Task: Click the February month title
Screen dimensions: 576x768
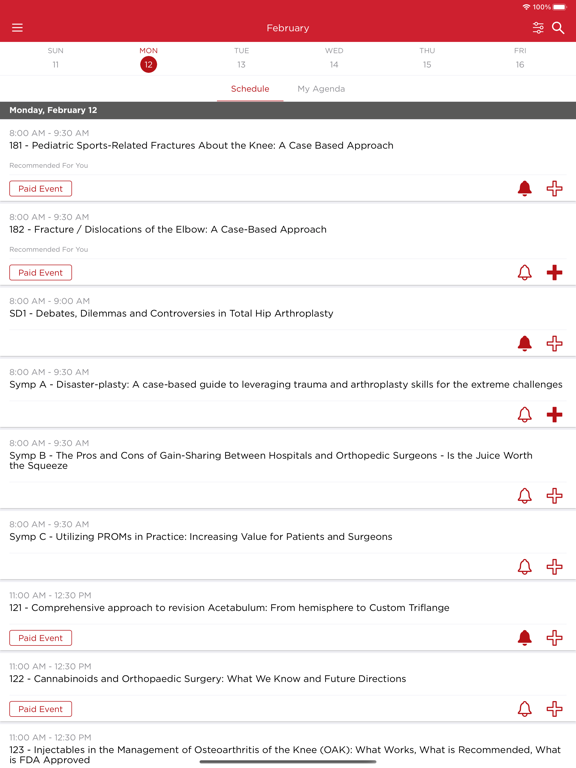Action: [288, 28]
